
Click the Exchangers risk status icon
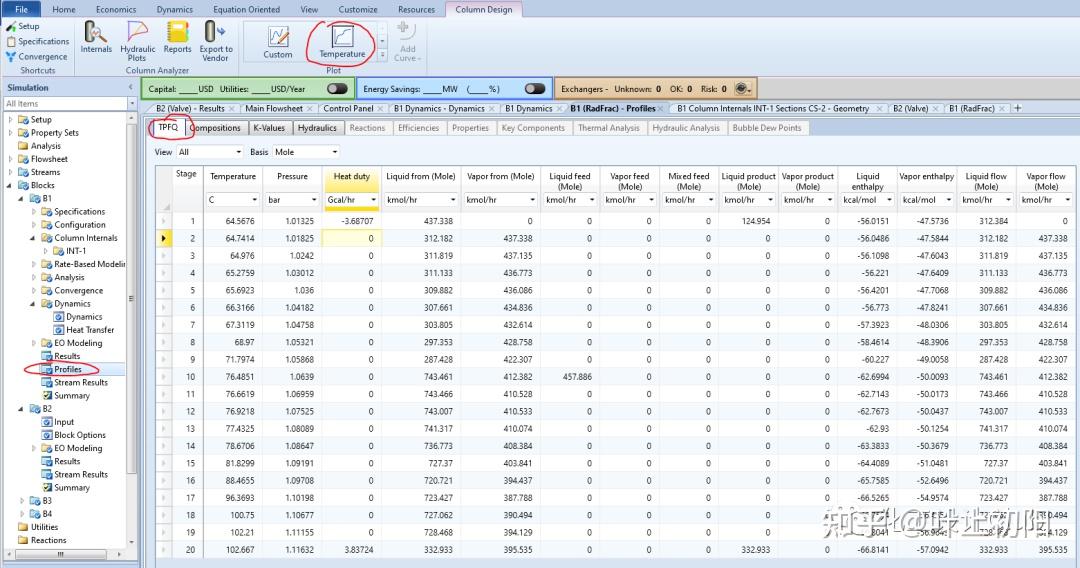[x=742, y=89]
